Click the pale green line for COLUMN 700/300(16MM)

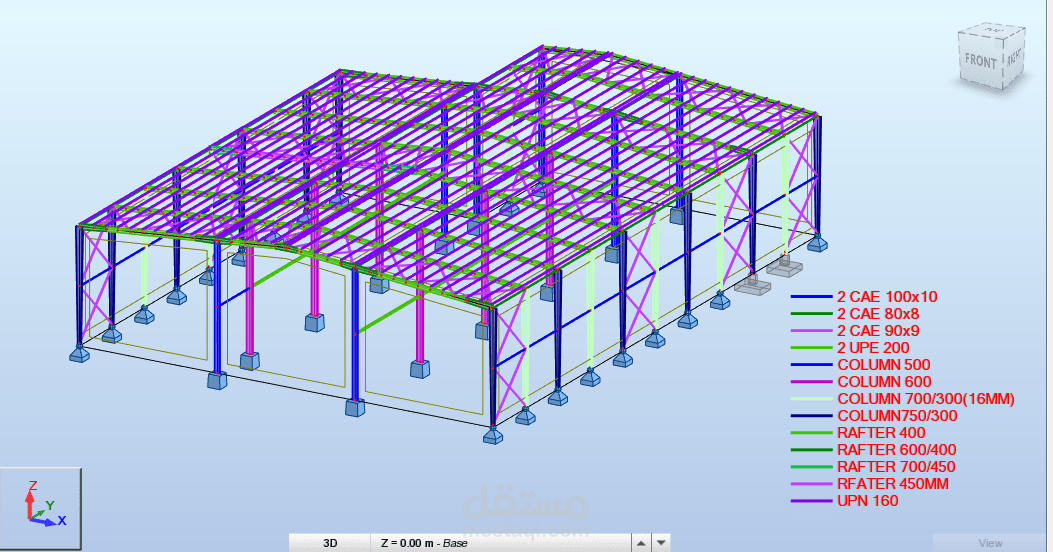coord(811,399)
